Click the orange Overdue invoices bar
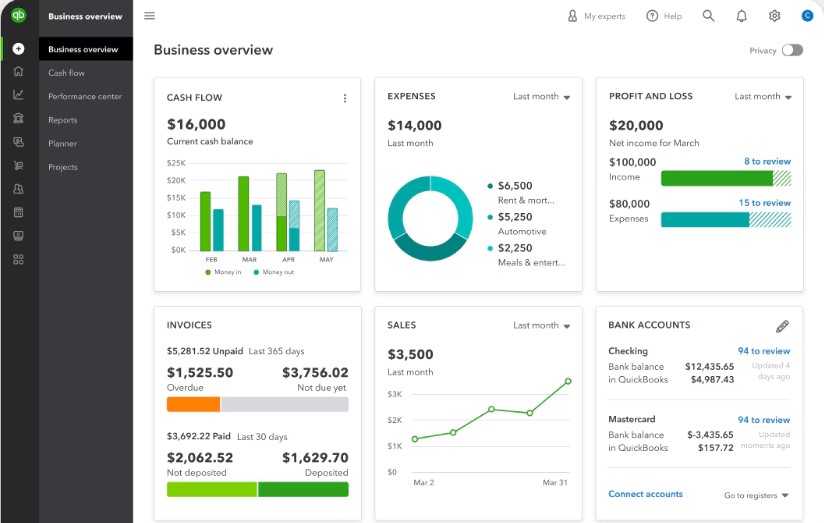 [x=193, y=404]
